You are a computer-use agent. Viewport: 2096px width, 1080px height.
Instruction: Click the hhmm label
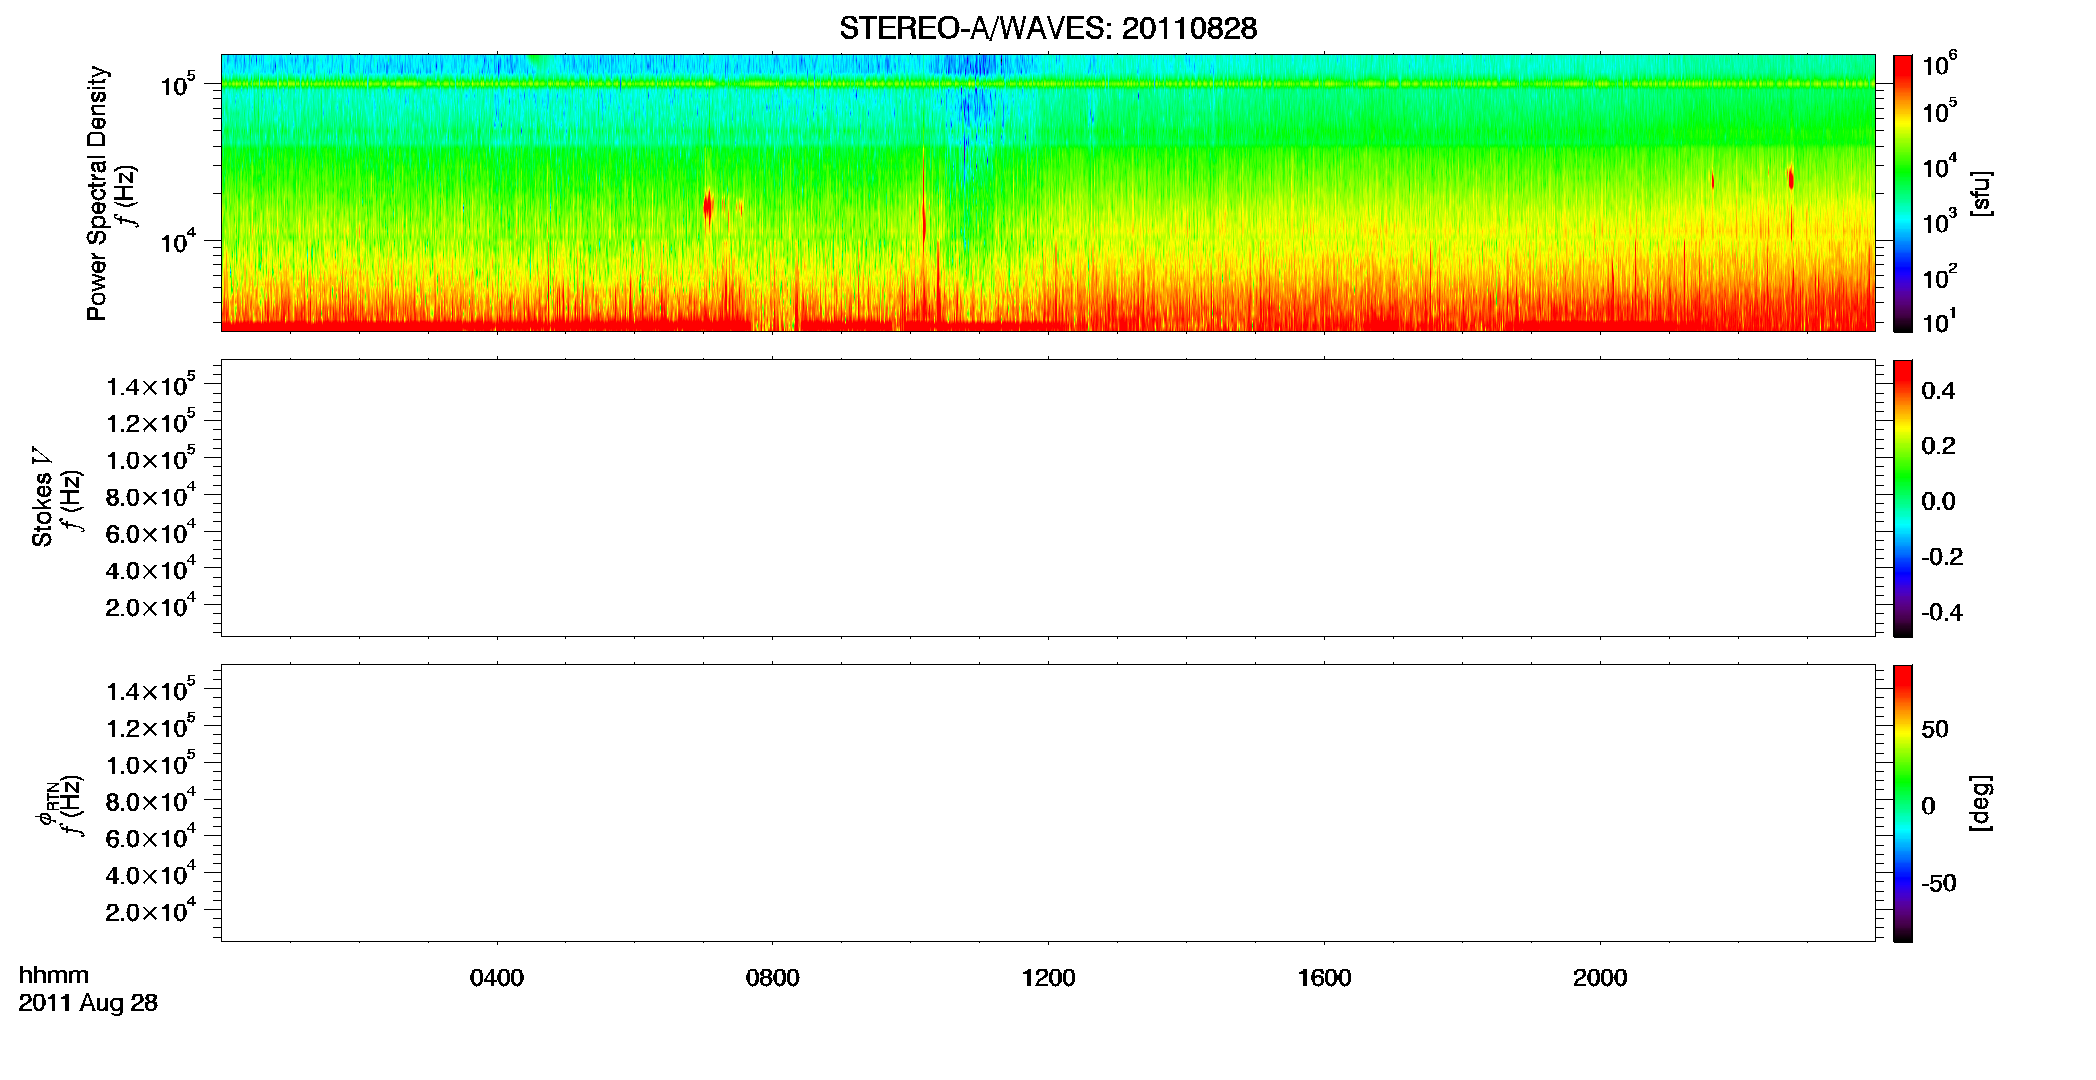[54, 975]
